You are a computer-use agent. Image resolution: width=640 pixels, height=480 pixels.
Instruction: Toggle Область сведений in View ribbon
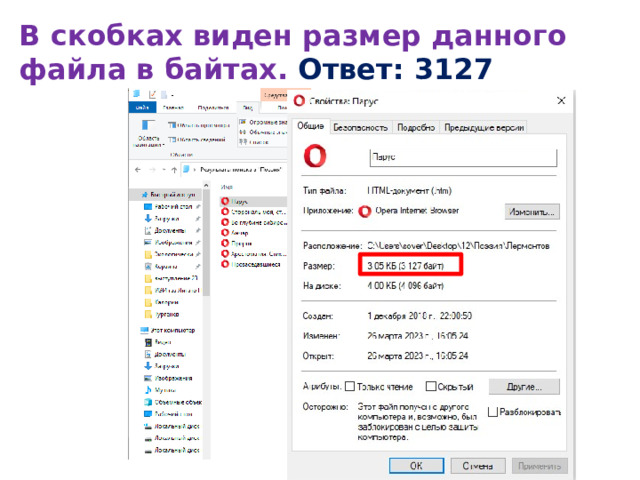[x=197, y=140]
